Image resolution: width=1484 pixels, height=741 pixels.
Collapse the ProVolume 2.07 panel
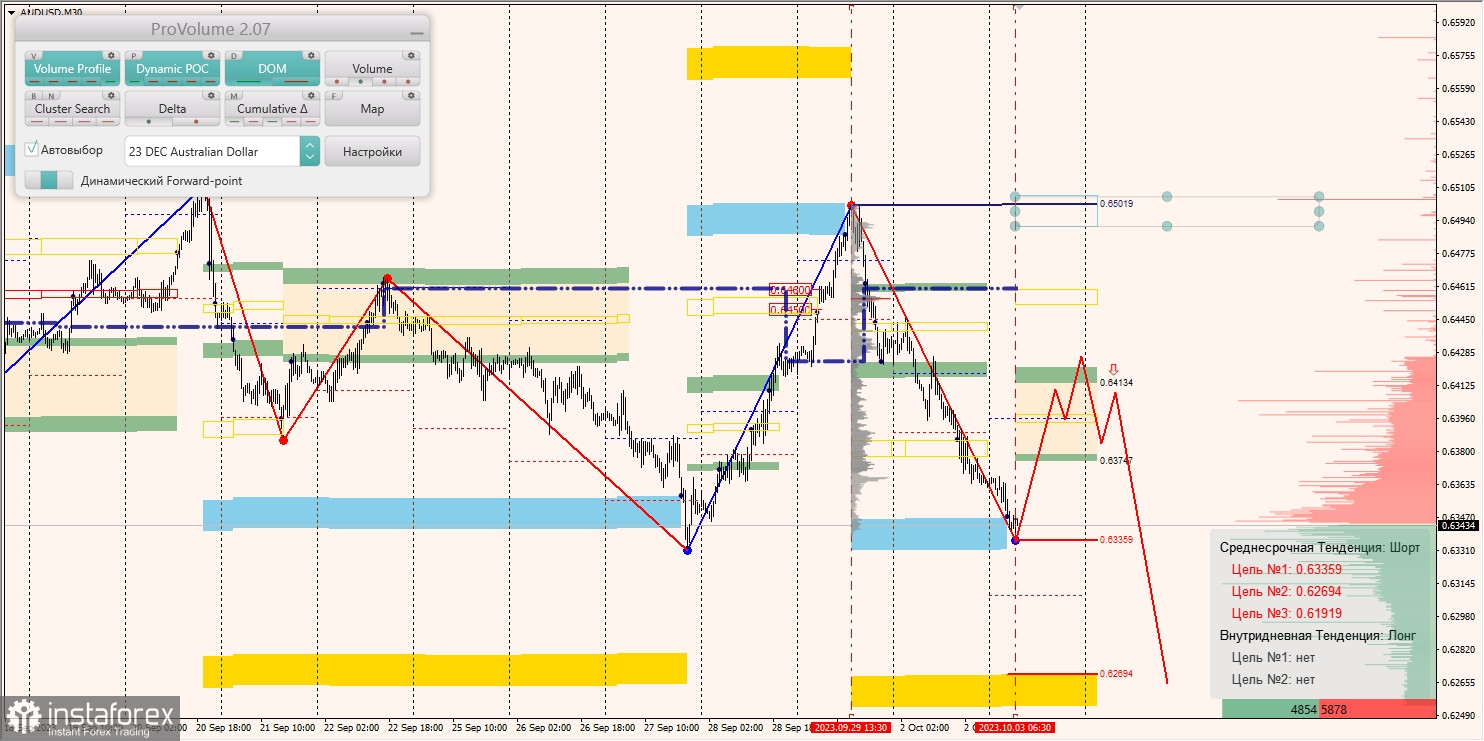416,33
